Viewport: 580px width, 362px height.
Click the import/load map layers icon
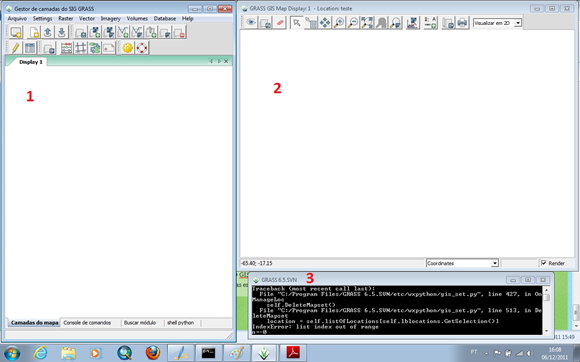pos(81,32)
